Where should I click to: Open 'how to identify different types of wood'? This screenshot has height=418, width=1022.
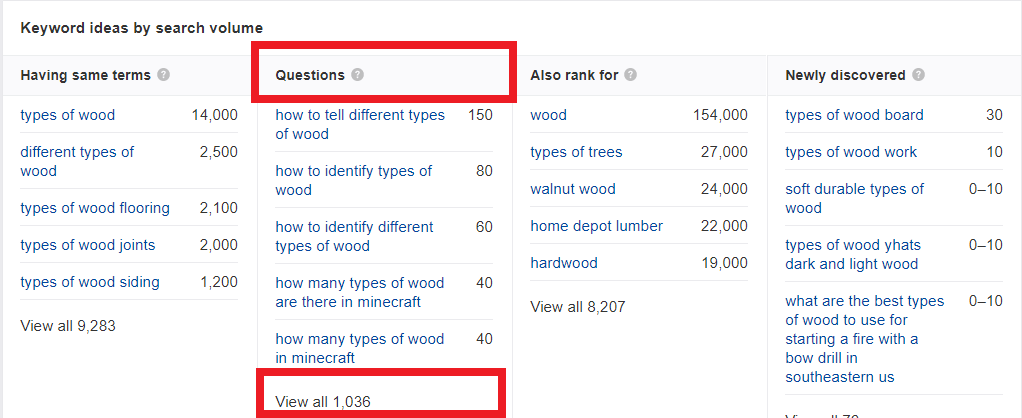pos(355,237)
